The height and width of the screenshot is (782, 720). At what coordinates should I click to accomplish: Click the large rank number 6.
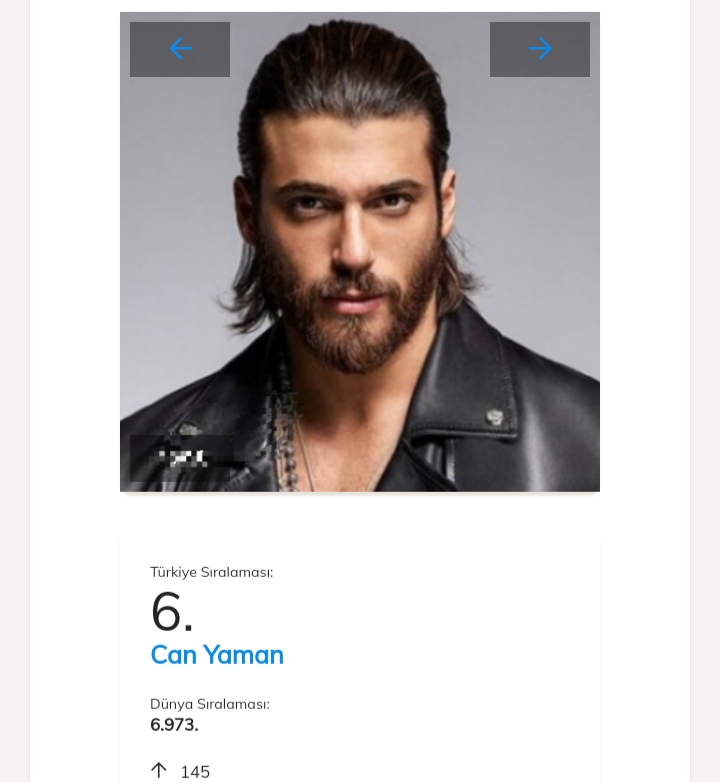tap(171, 611)
